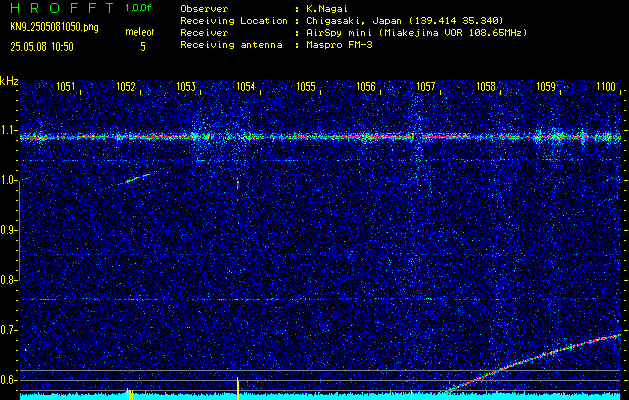Screen dimensions: 629x400
Task: Select the timestamp 25.05.08 10:50
Action: 42,47
